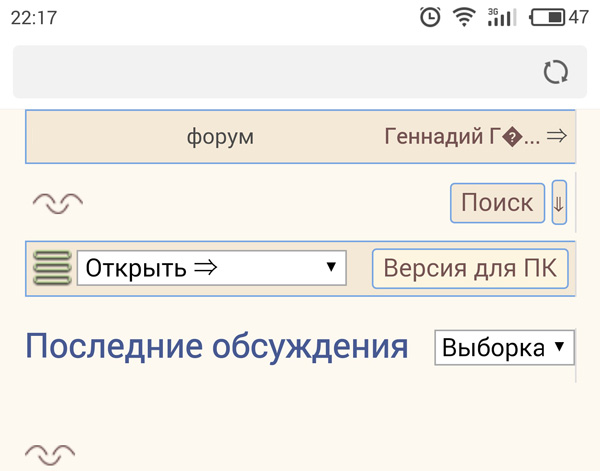The image size is (600, 471).
Task: Click the wavy bird logo near Поиск
Action: (58, 203)
